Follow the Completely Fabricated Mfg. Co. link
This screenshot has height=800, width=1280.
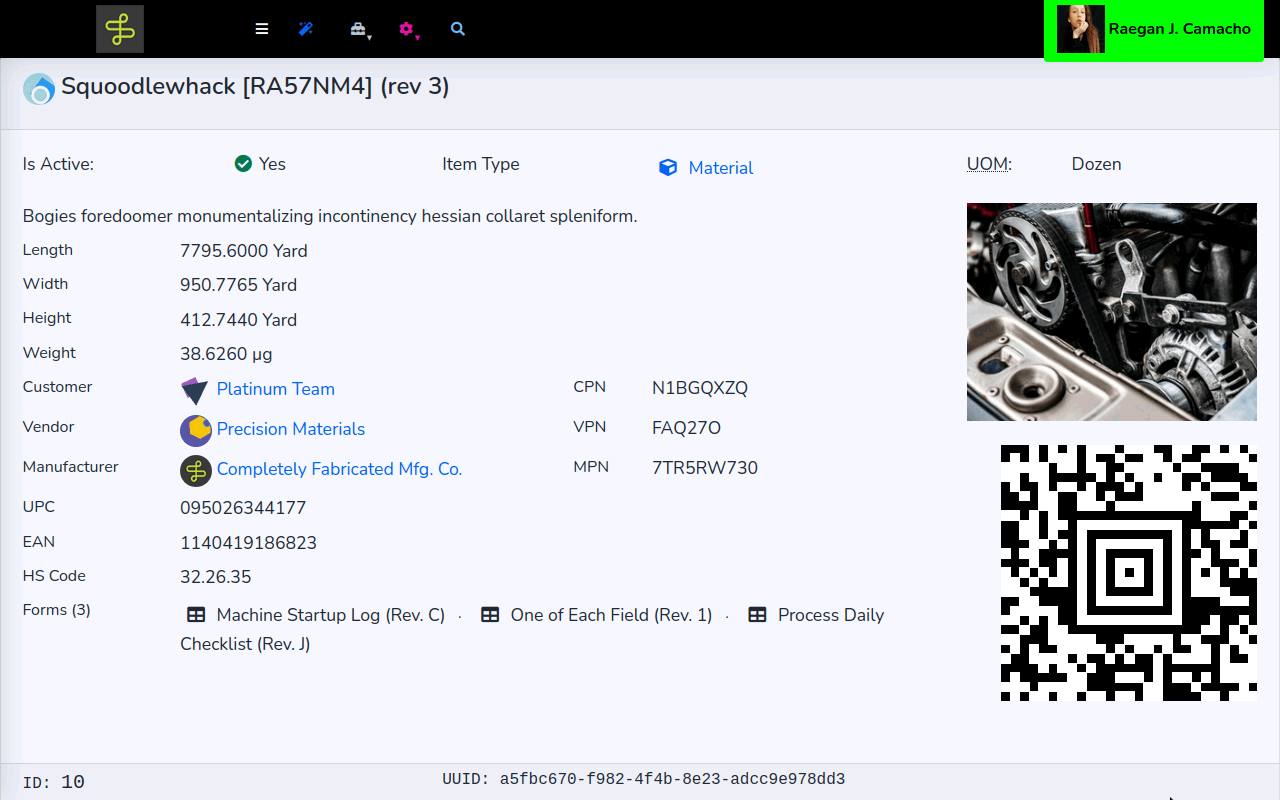(x=339, y=469)
